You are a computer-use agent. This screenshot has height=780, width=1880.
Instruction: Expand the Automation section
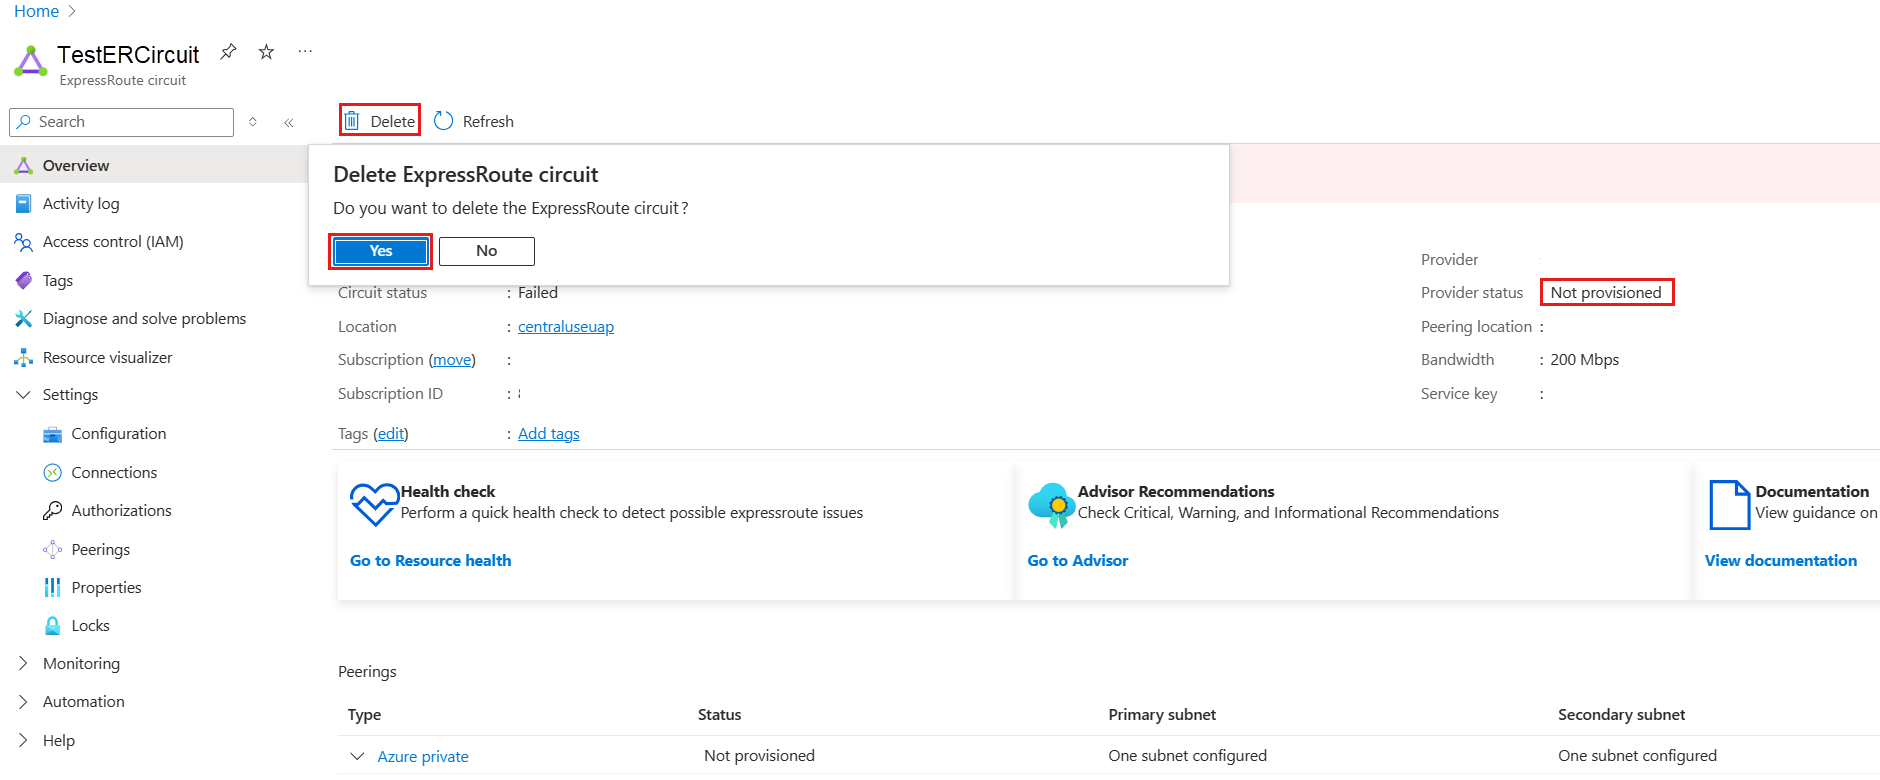(x=24, y=702)
